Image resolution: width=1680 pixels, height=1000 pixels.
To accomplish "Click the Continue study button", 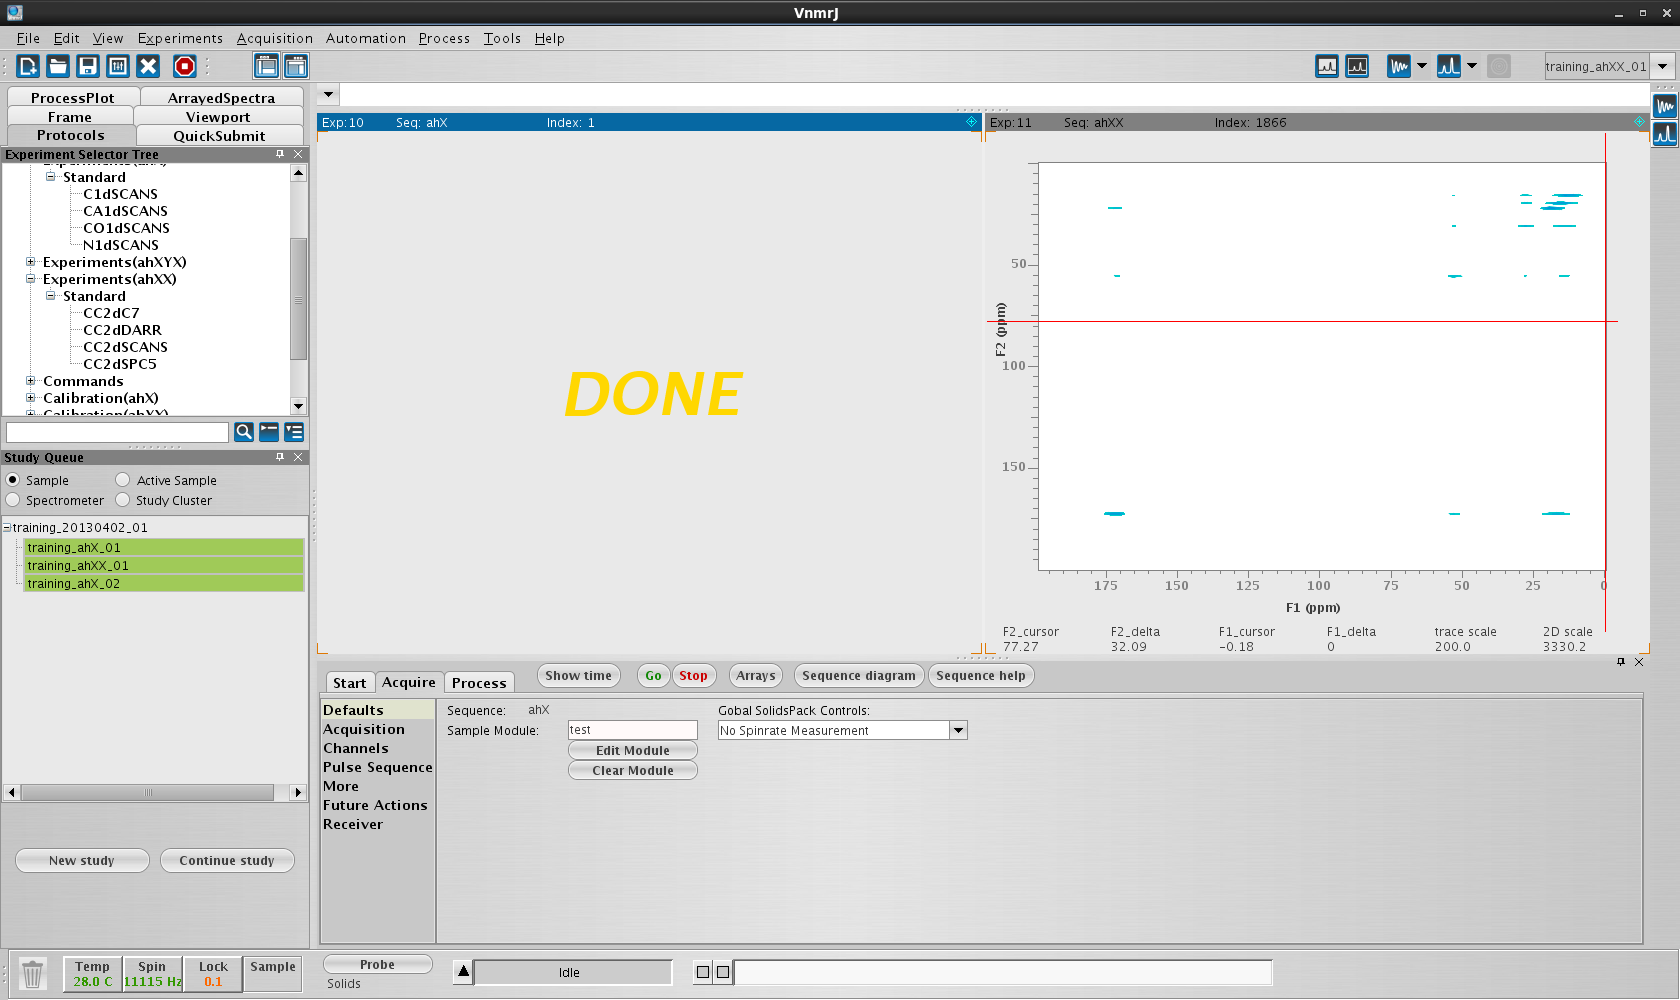I will 227,861.
